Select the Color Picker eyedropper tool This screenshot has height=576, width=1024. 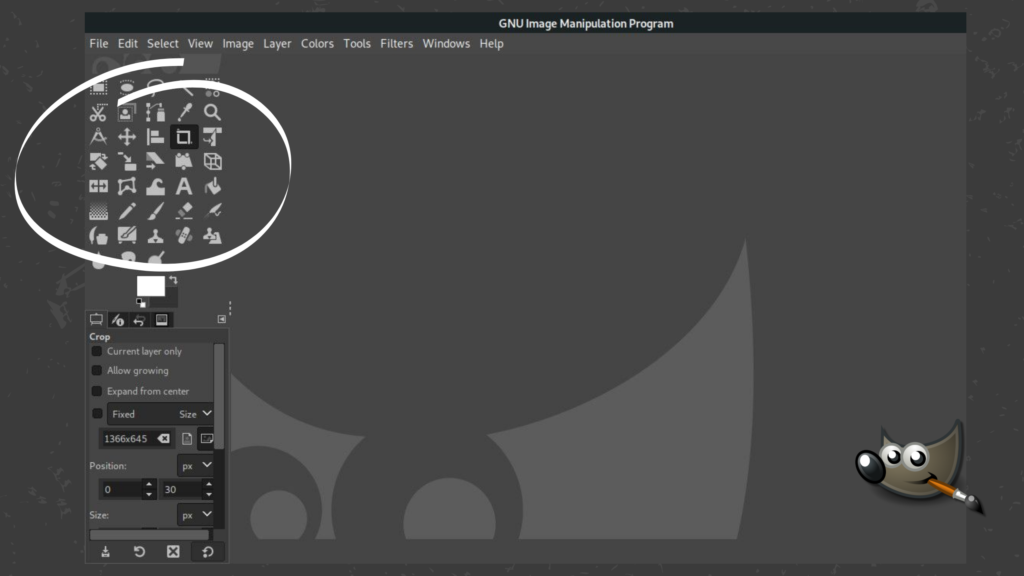coord(184,113)
